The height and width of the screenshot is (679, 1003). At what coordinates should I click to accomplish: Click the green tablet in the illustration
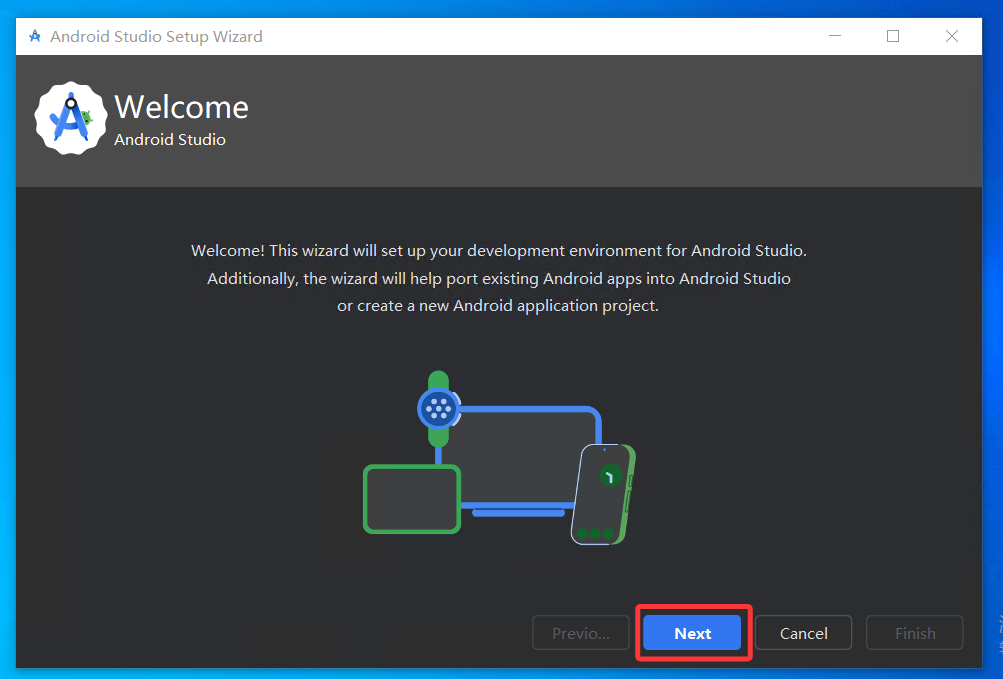point(411,498)
